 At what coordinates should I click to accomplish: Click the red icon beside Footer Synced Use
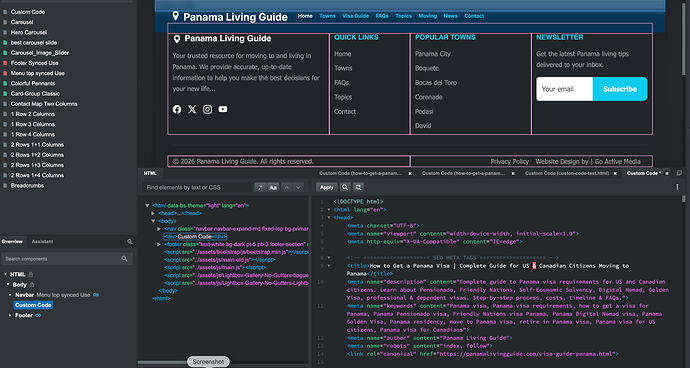point(5,63)
